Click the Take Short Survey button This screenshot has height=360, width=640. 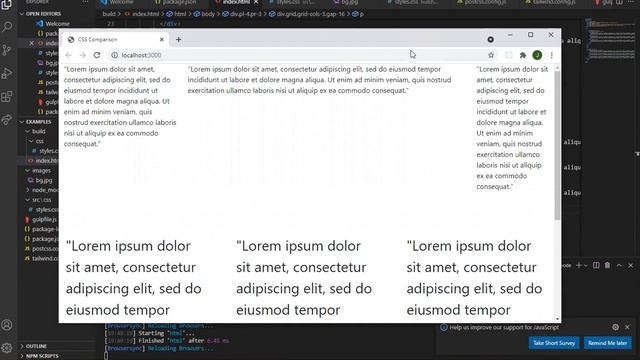pyautogui.click(x=554, y=343)
